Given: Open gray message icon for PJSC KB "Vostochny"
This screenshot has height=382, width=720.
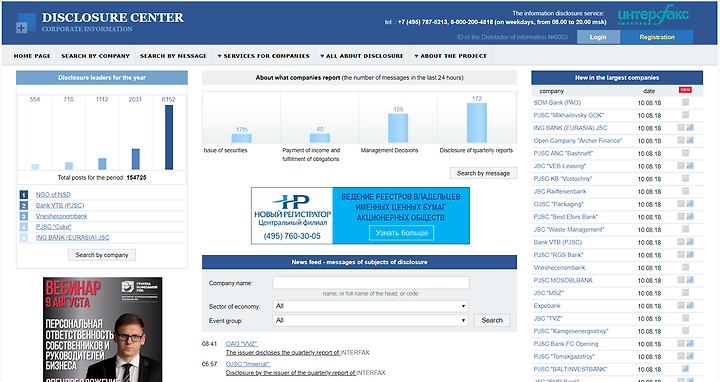Looking at the screenshot, I should coord(686,179).
